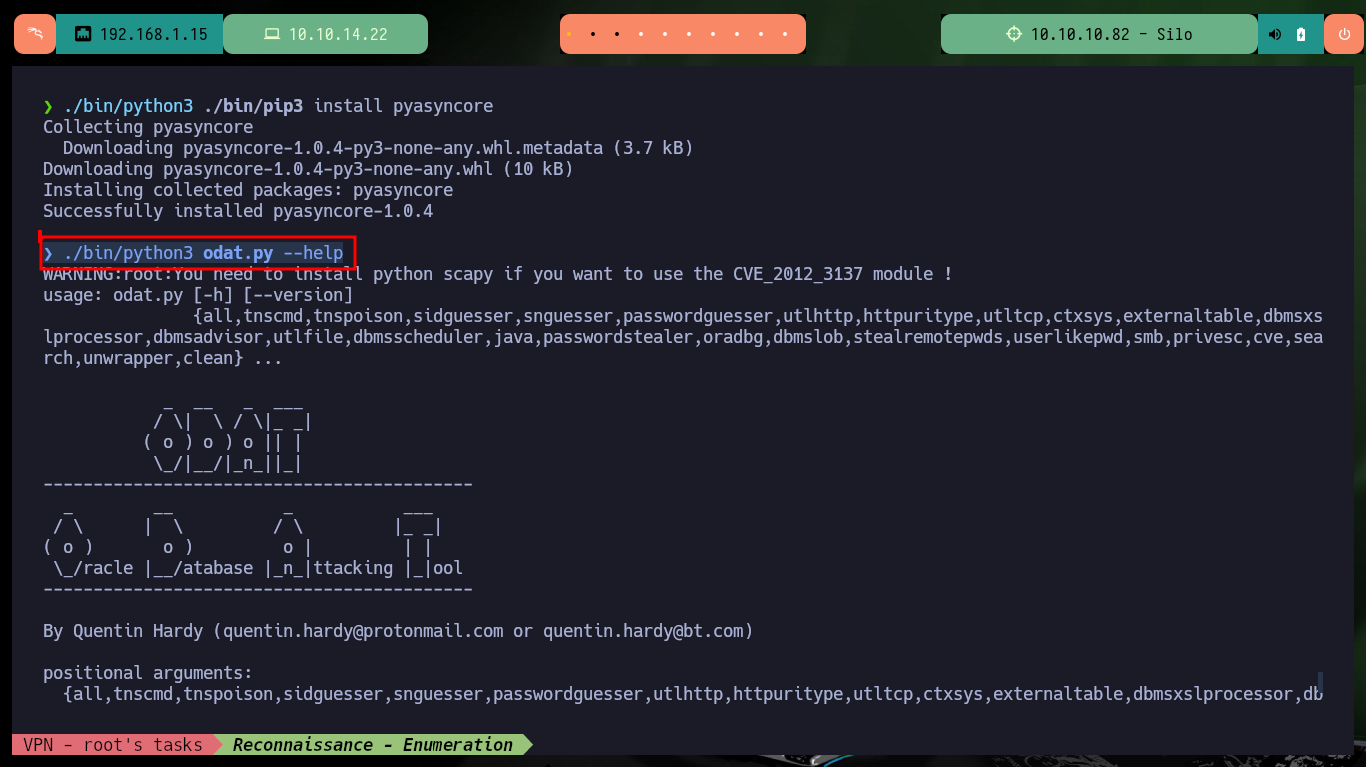
Task: Select the active yellow workspace dot
Action: (x=569, y=34)
